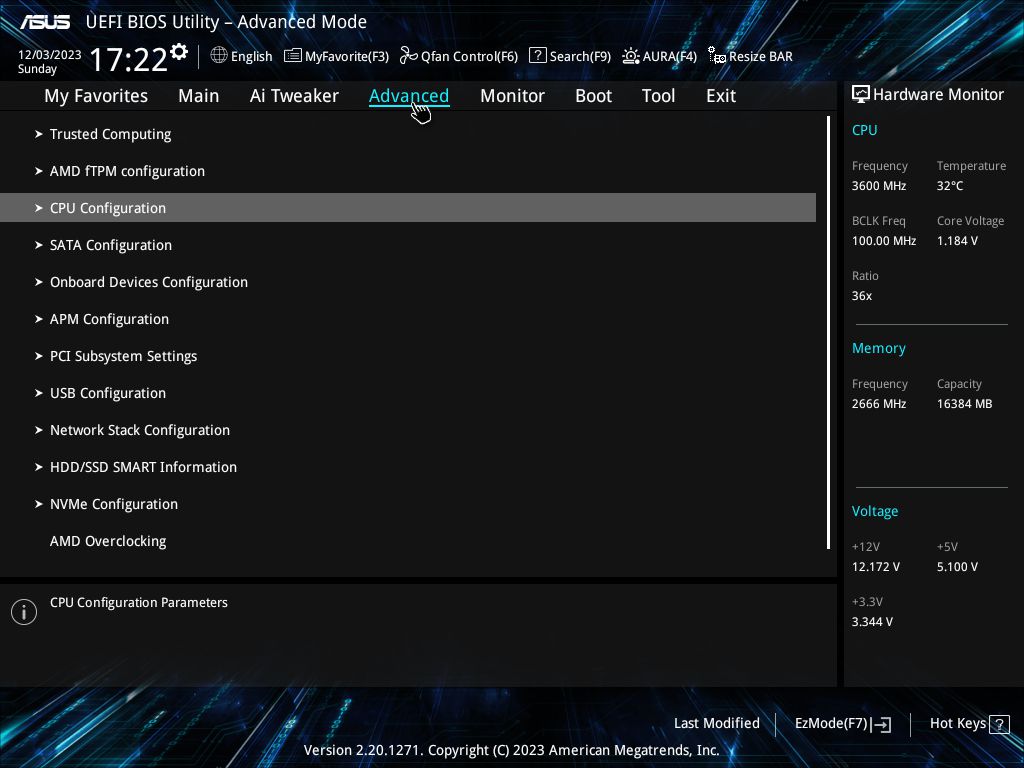Image resolution: width=1024 pixels, height=768 pixels.
Task: Expand PCI Subsystem Settings arrow
Action: pyautogui.click(x=39, y=356)
